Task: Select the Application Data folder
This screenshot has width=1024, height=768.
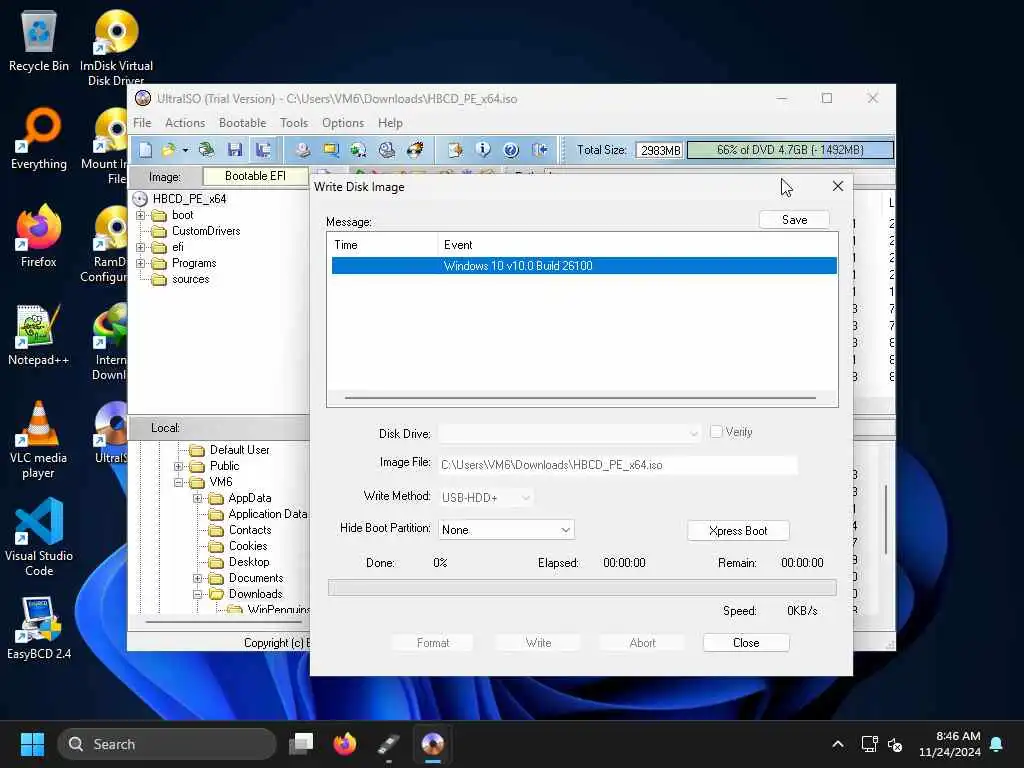Action: pyautogui.click(x=267, y=514)
